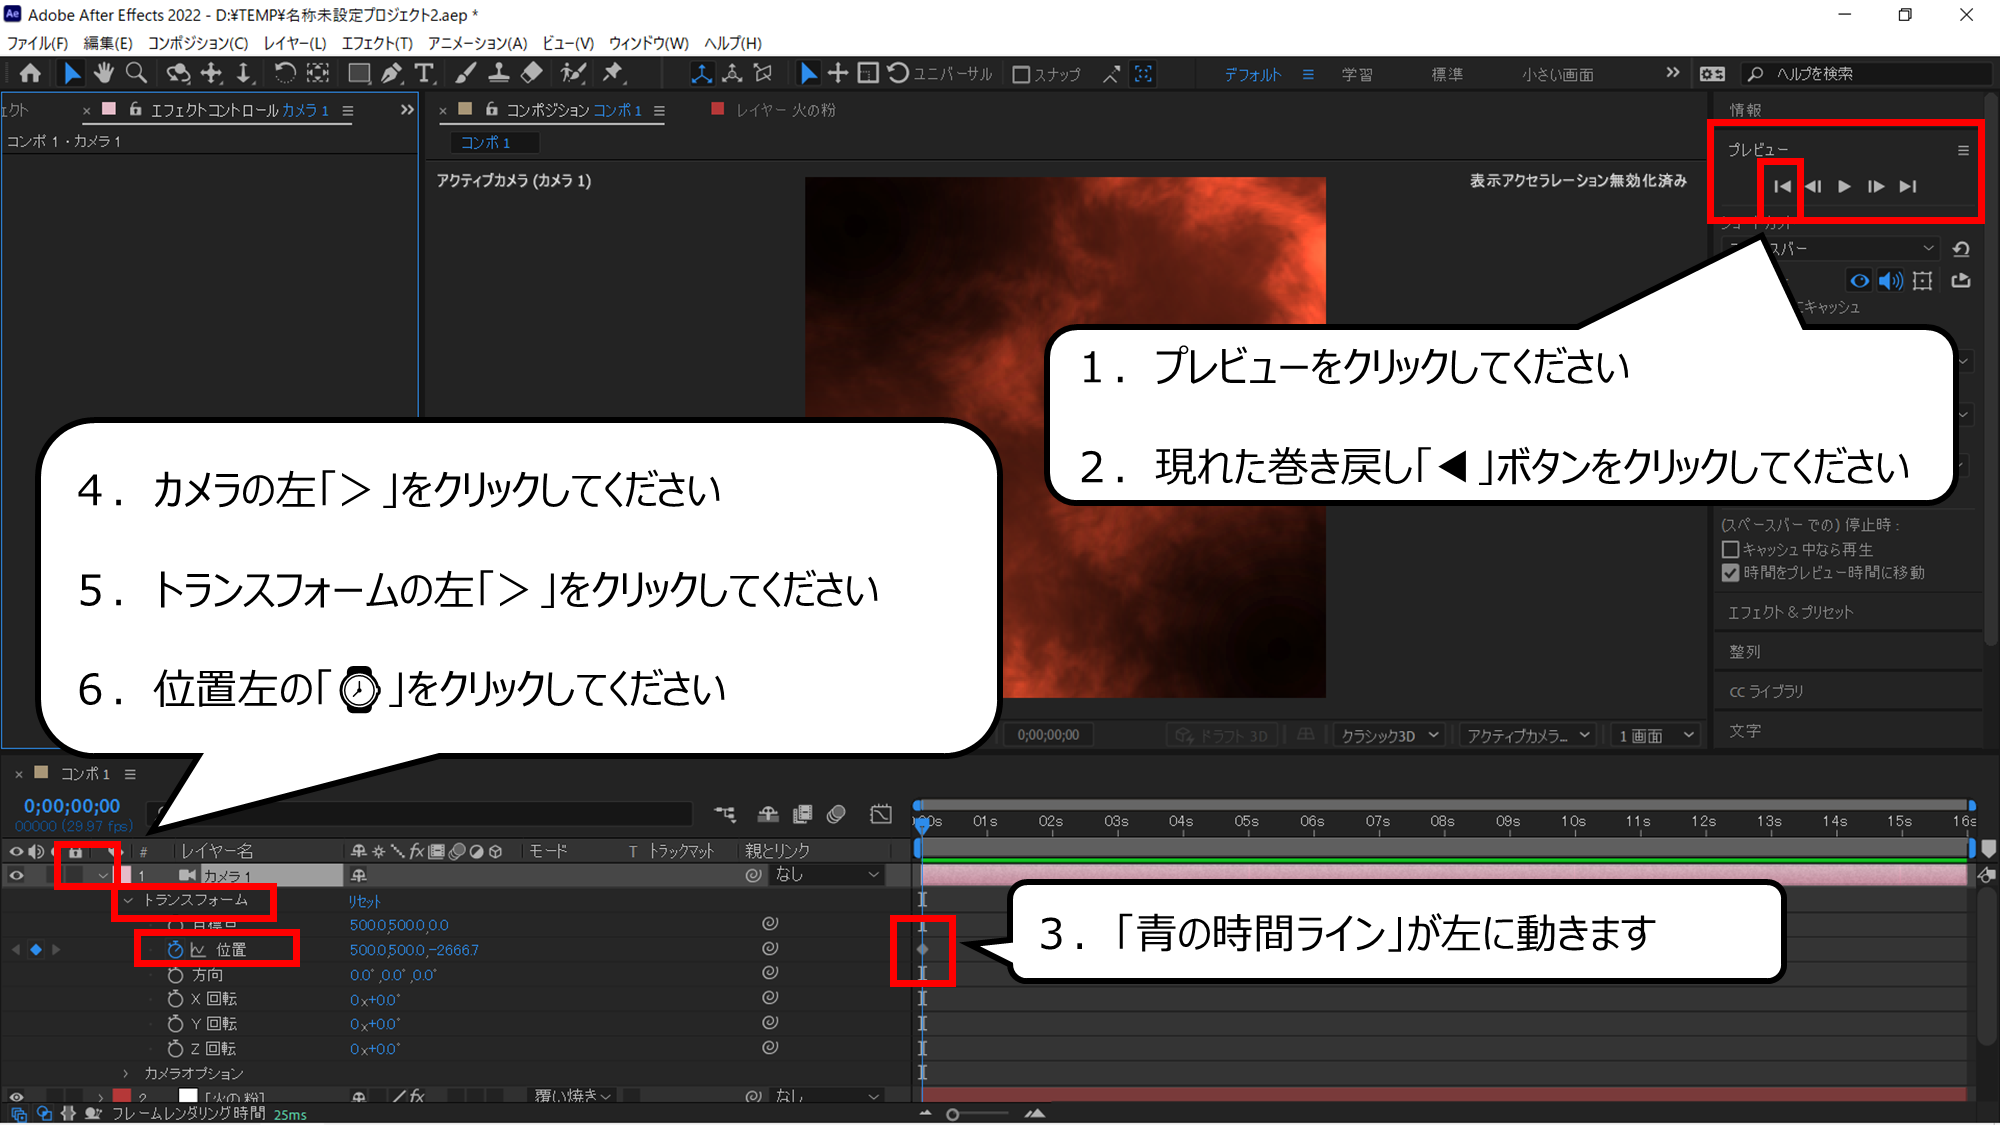Open the アニメーション(A) menu
The width and height of the screenshot is (2000, 1125).
tap(477, 43)
